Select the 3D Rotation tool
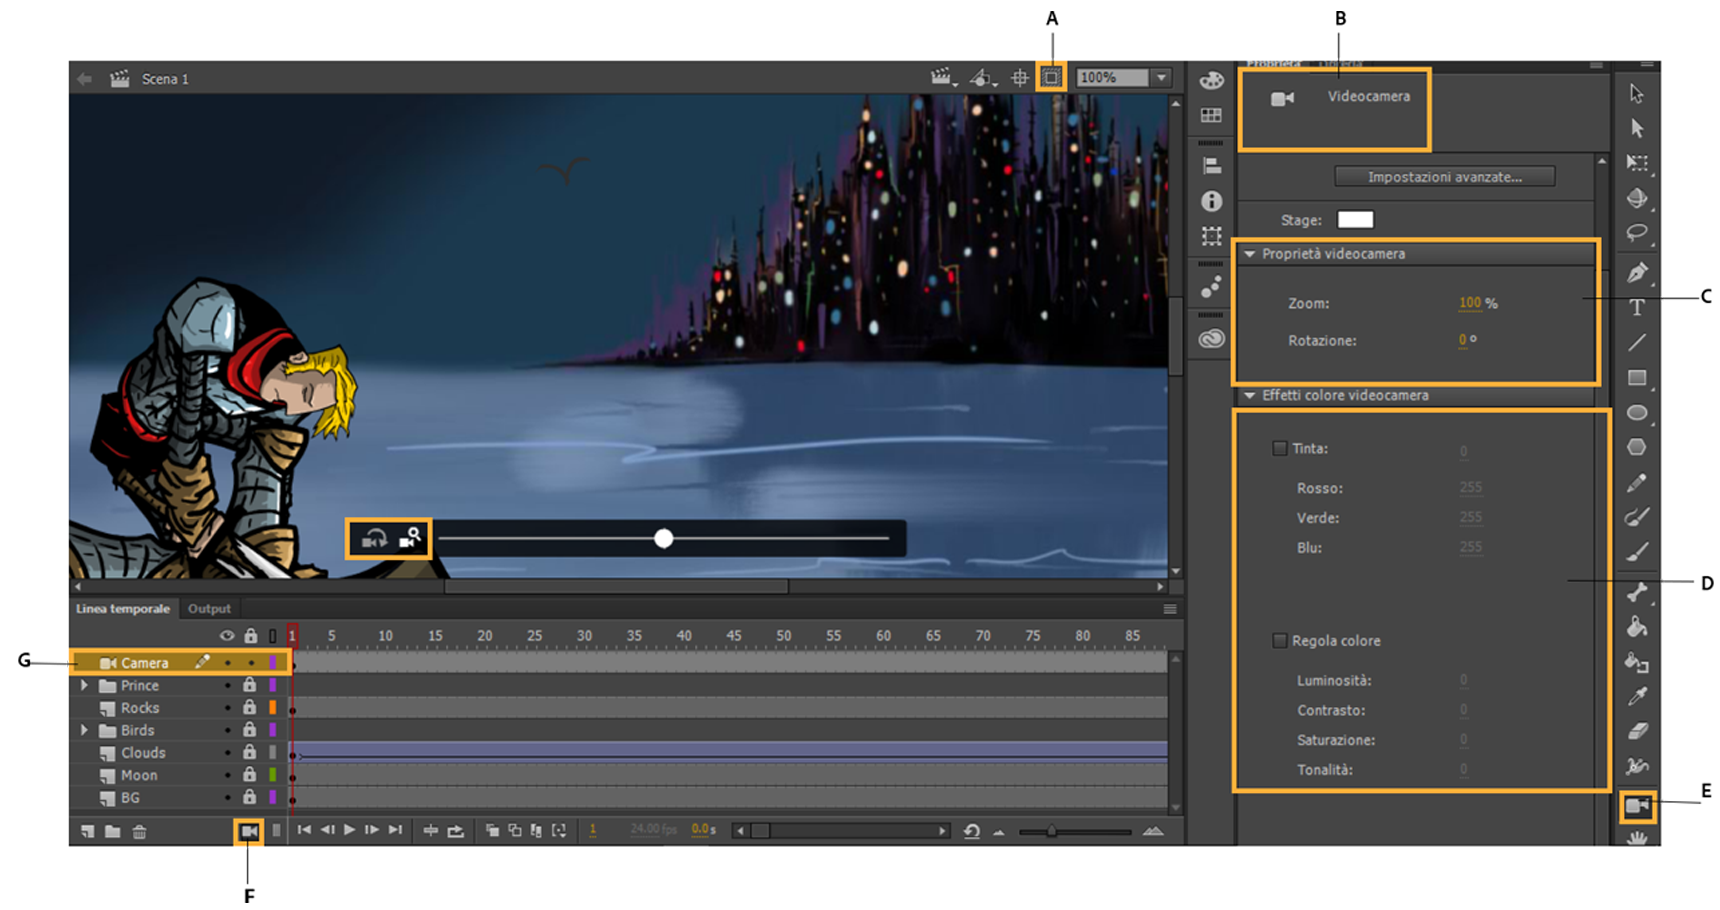Image resolution: width=1720 pixels, height=910 pixels. click(1637, 198)
